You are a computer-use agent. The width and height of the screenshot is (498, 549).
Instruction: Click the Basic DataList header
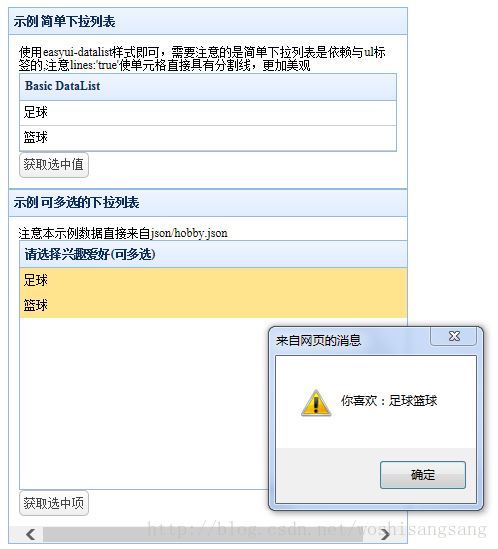(208, 87)
